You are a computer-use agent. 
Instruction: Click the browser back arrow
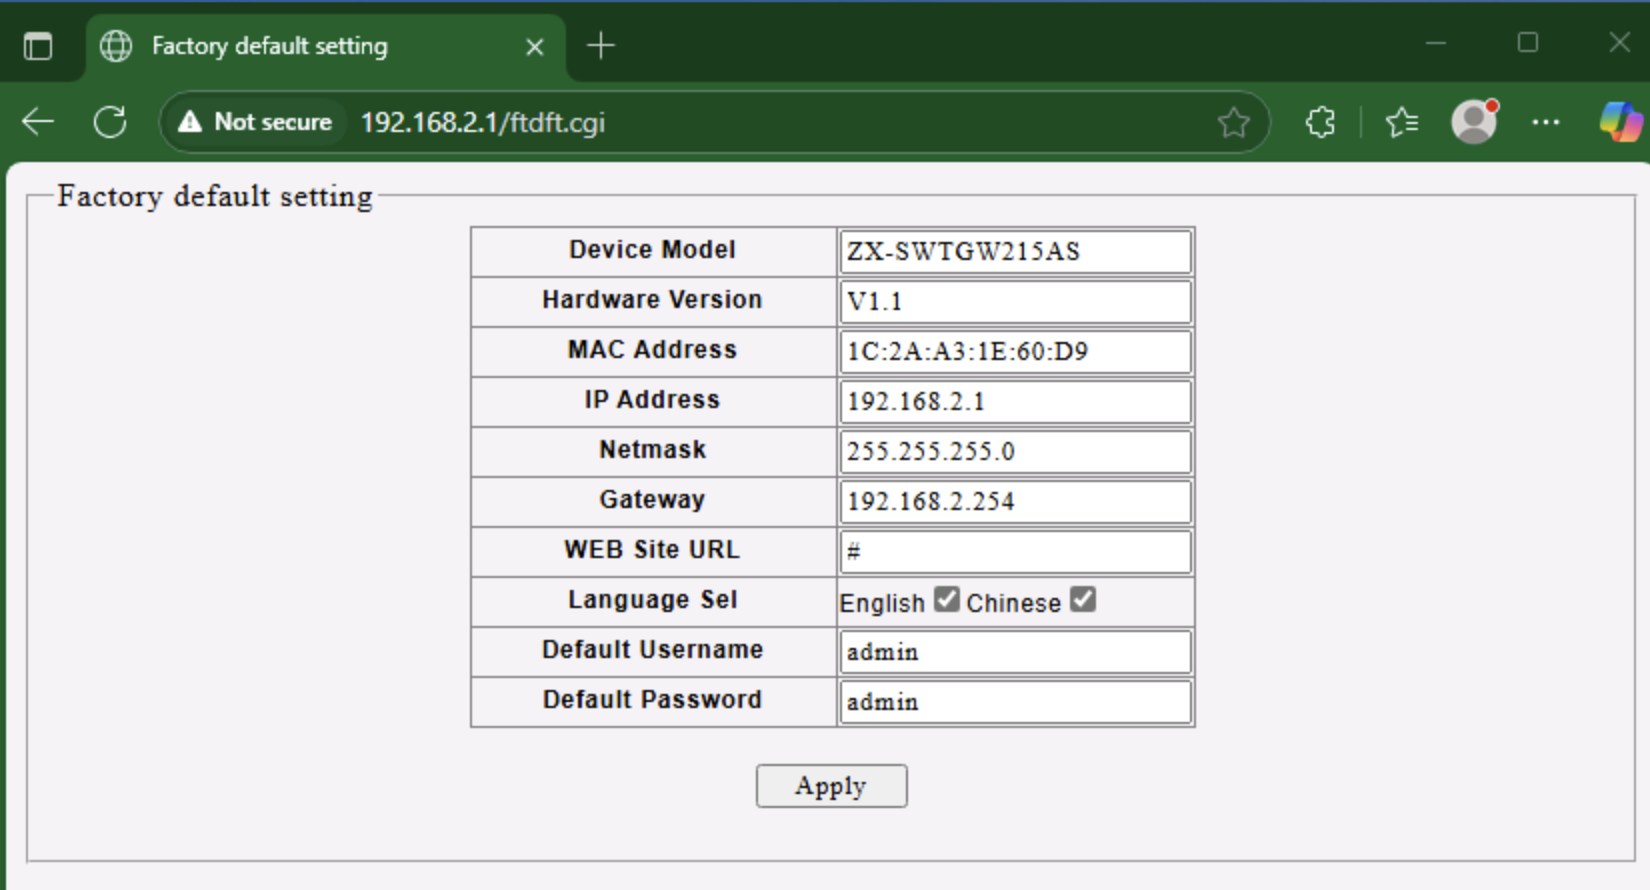tap(38, 122)
